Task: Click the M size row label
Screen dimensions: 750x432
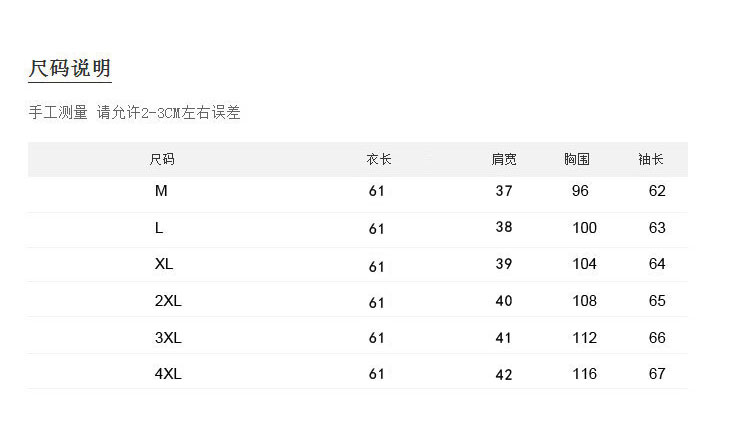Action: pyautogui.click(x=161, y=191)
